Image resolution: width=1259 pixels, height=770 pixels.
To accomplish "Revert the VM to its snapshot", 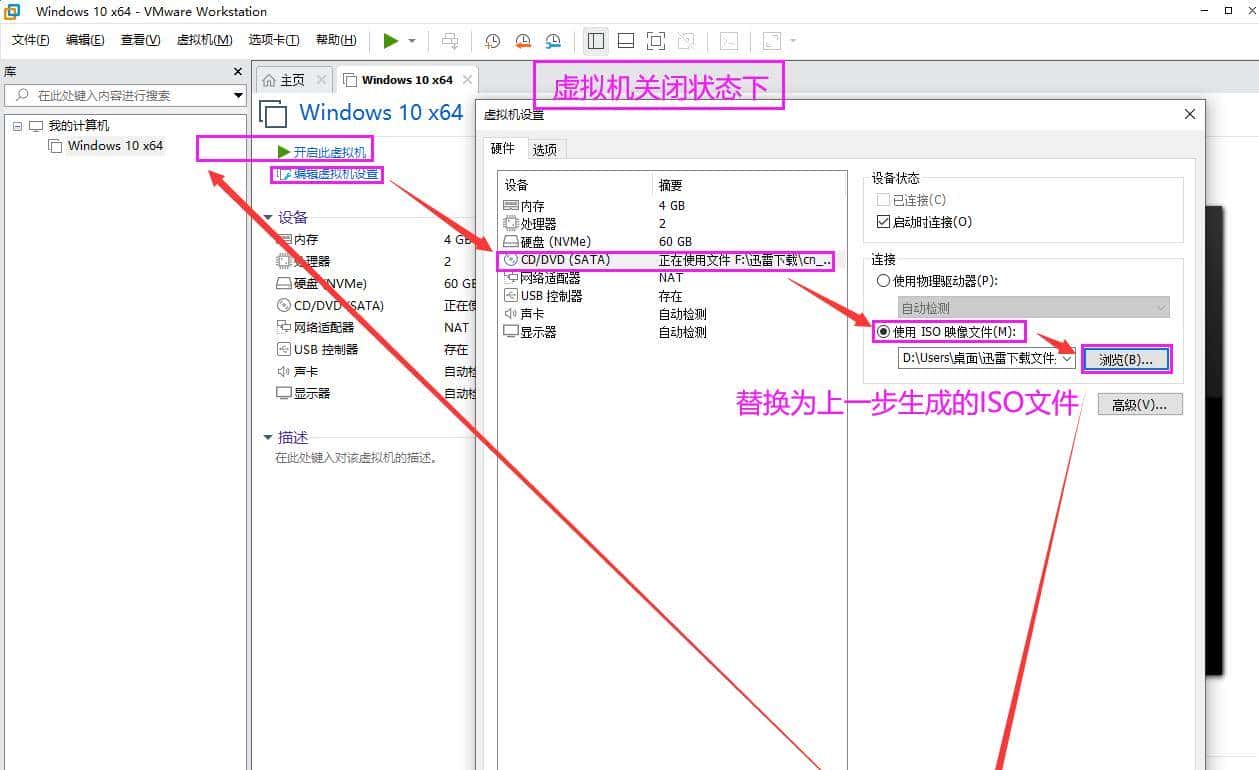I will 522,41.
